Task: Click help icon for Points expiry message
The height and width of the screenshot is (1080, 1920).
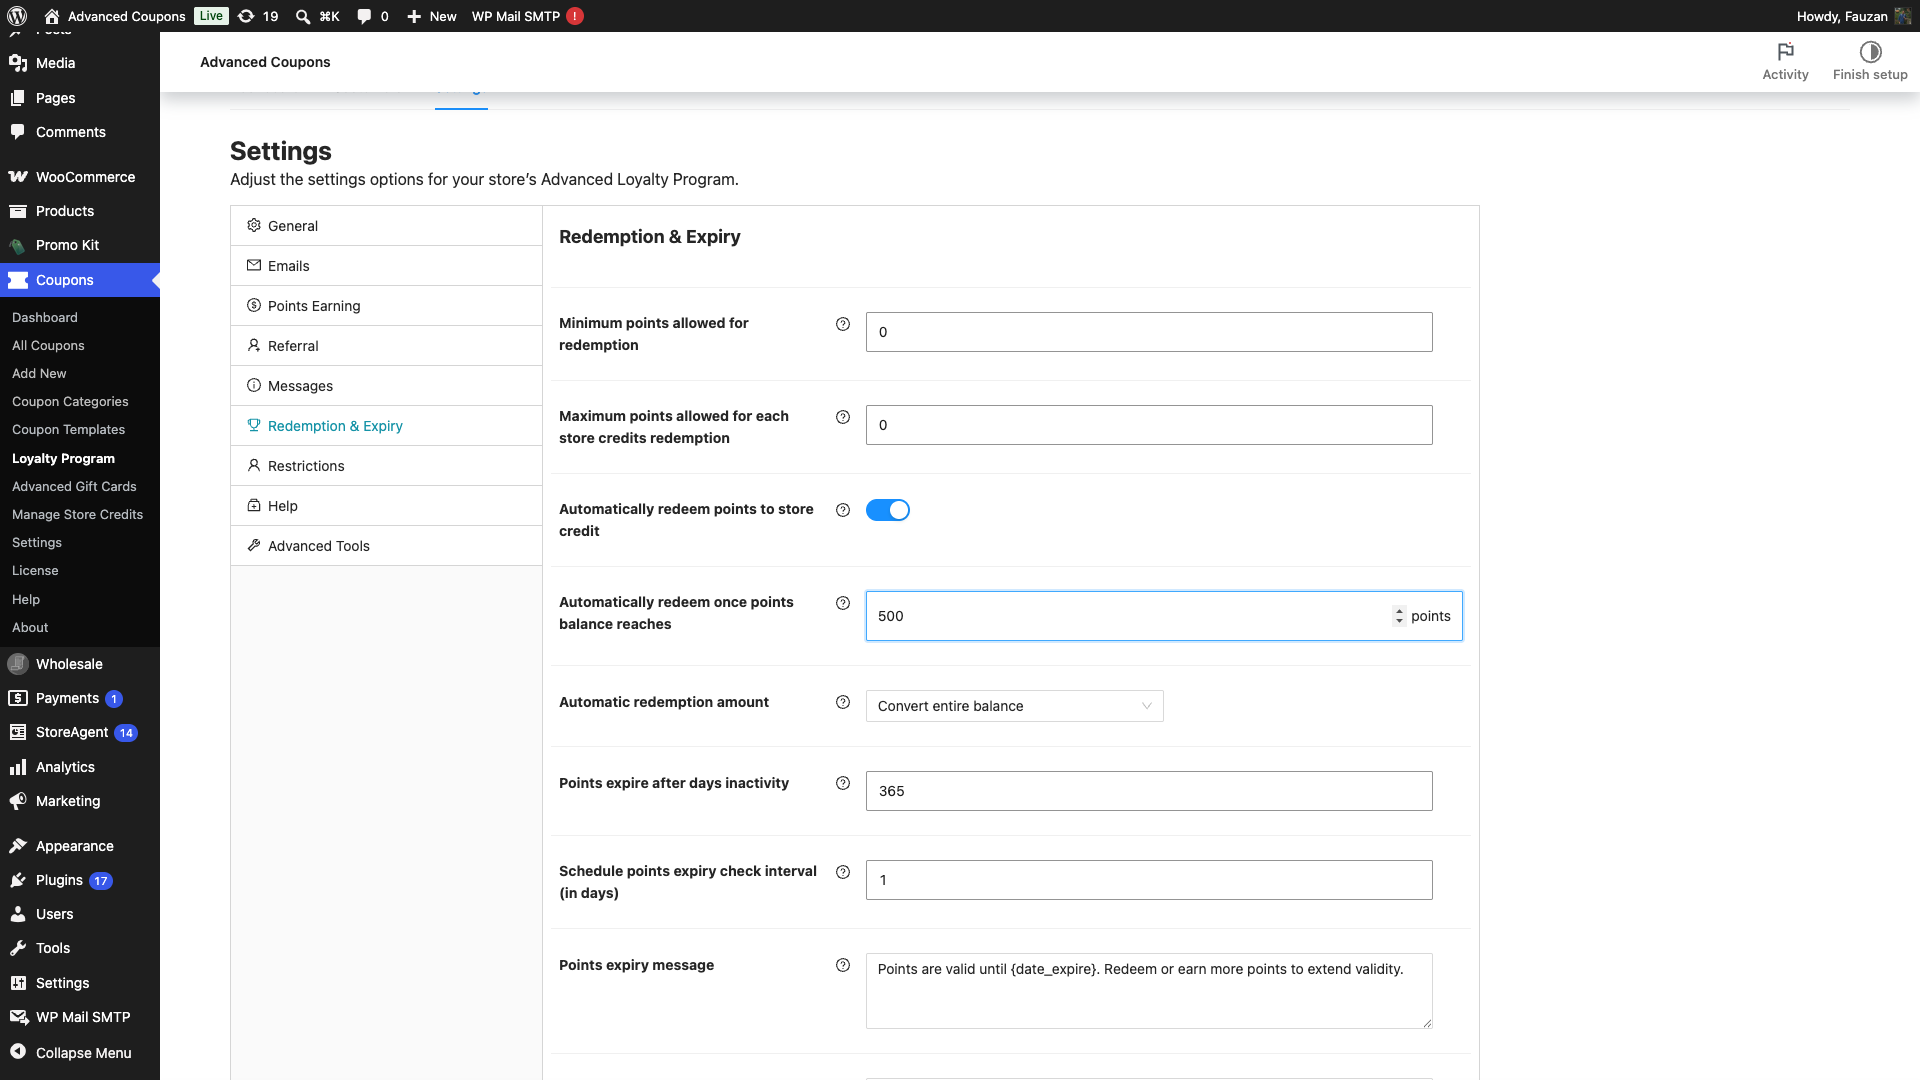Action: [843, 965]
